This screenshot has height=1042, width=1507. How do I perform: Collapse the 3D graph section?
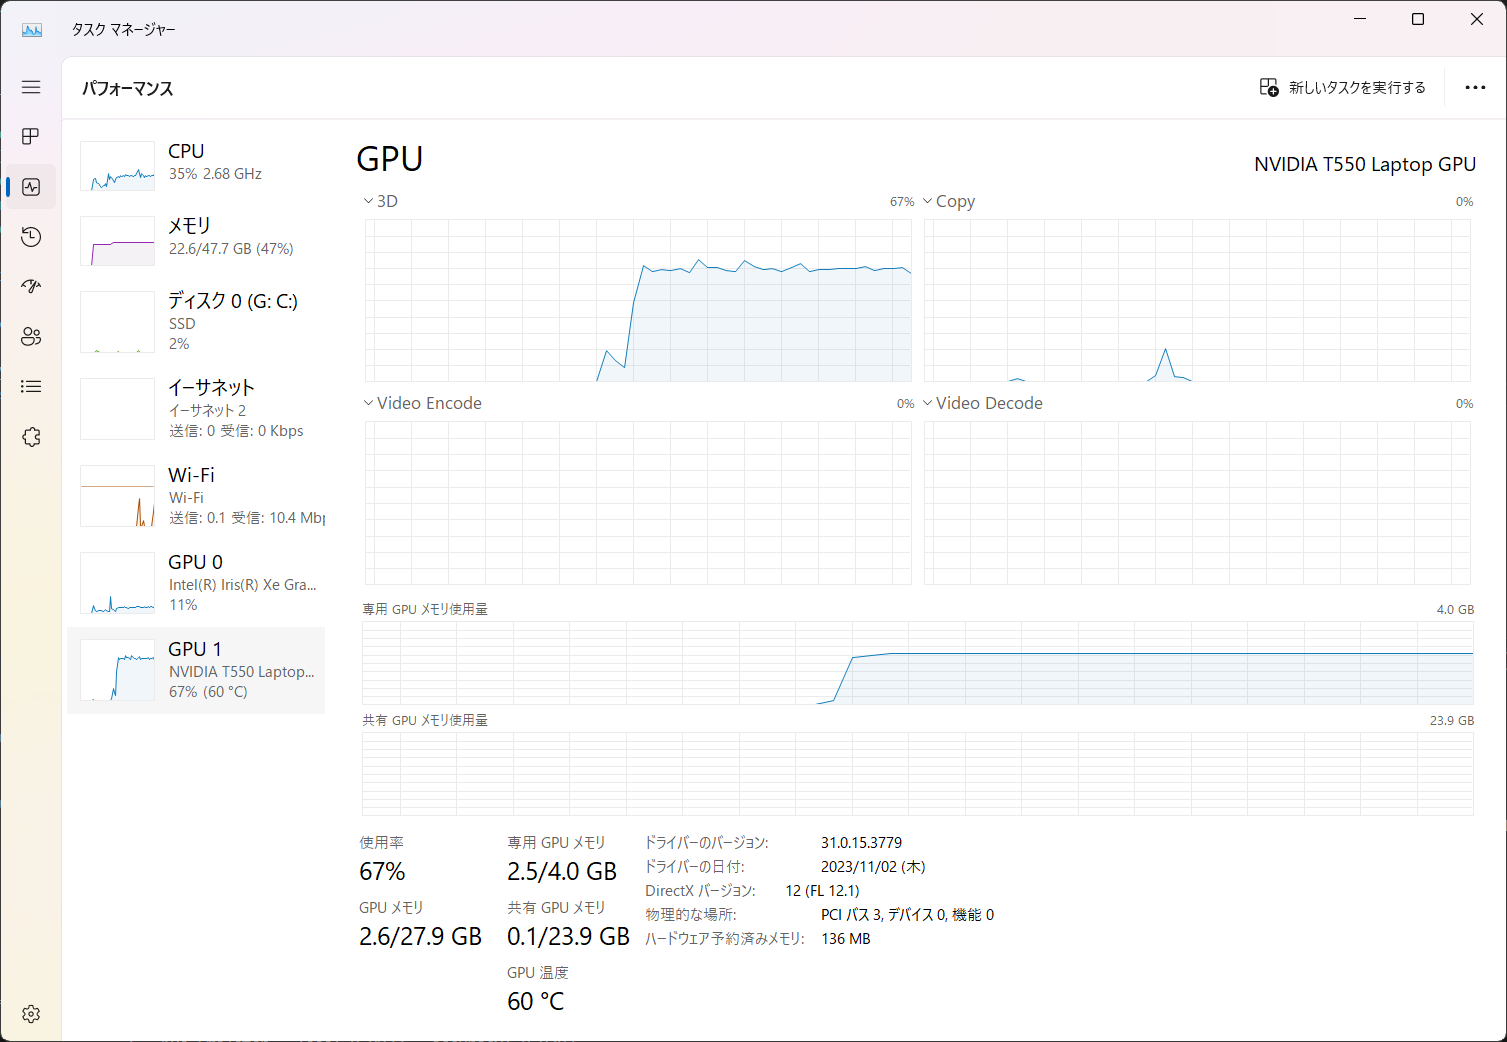point(368,200)
